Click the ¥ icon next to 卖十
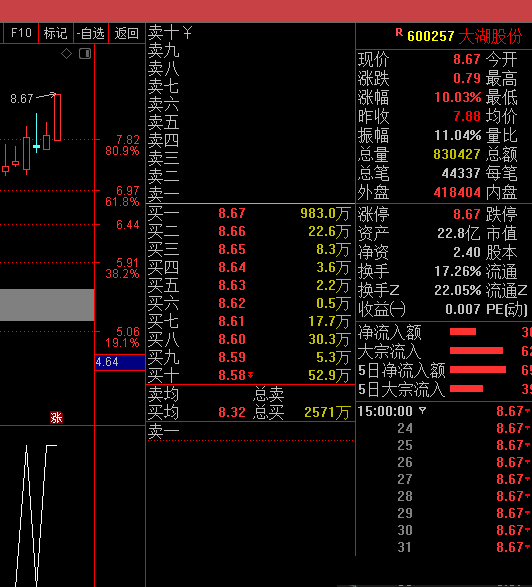The image size is (532, 587). [187, 33]
